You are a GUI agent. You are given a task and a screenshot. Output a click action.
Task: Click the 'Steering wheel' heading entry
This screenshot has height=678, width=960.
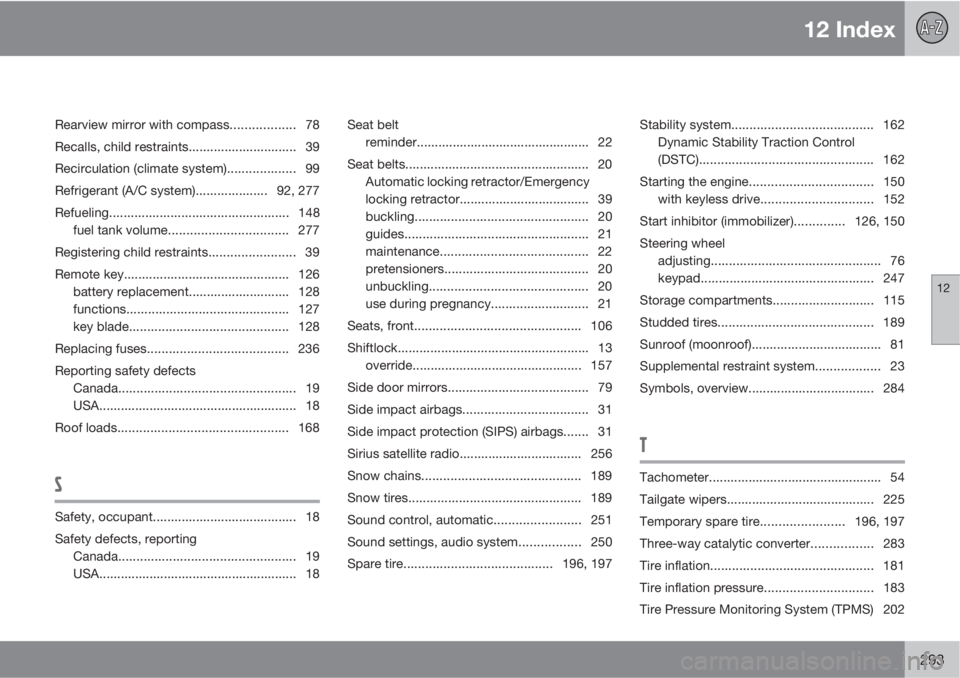pos(682,244)
